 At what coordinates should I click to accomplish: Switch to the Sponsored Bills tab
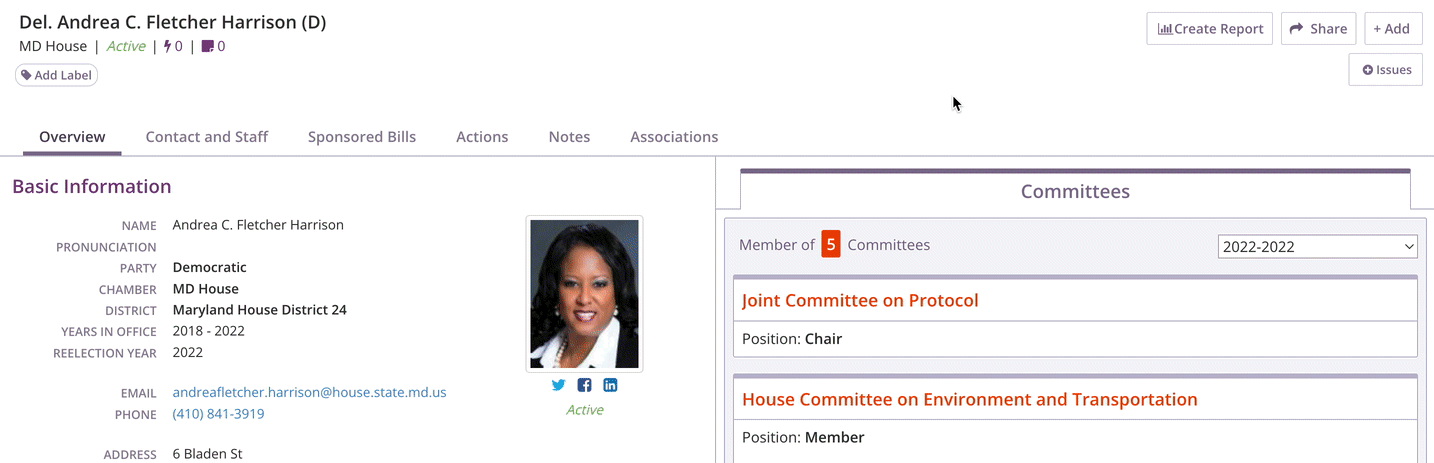tap(362, 137)
